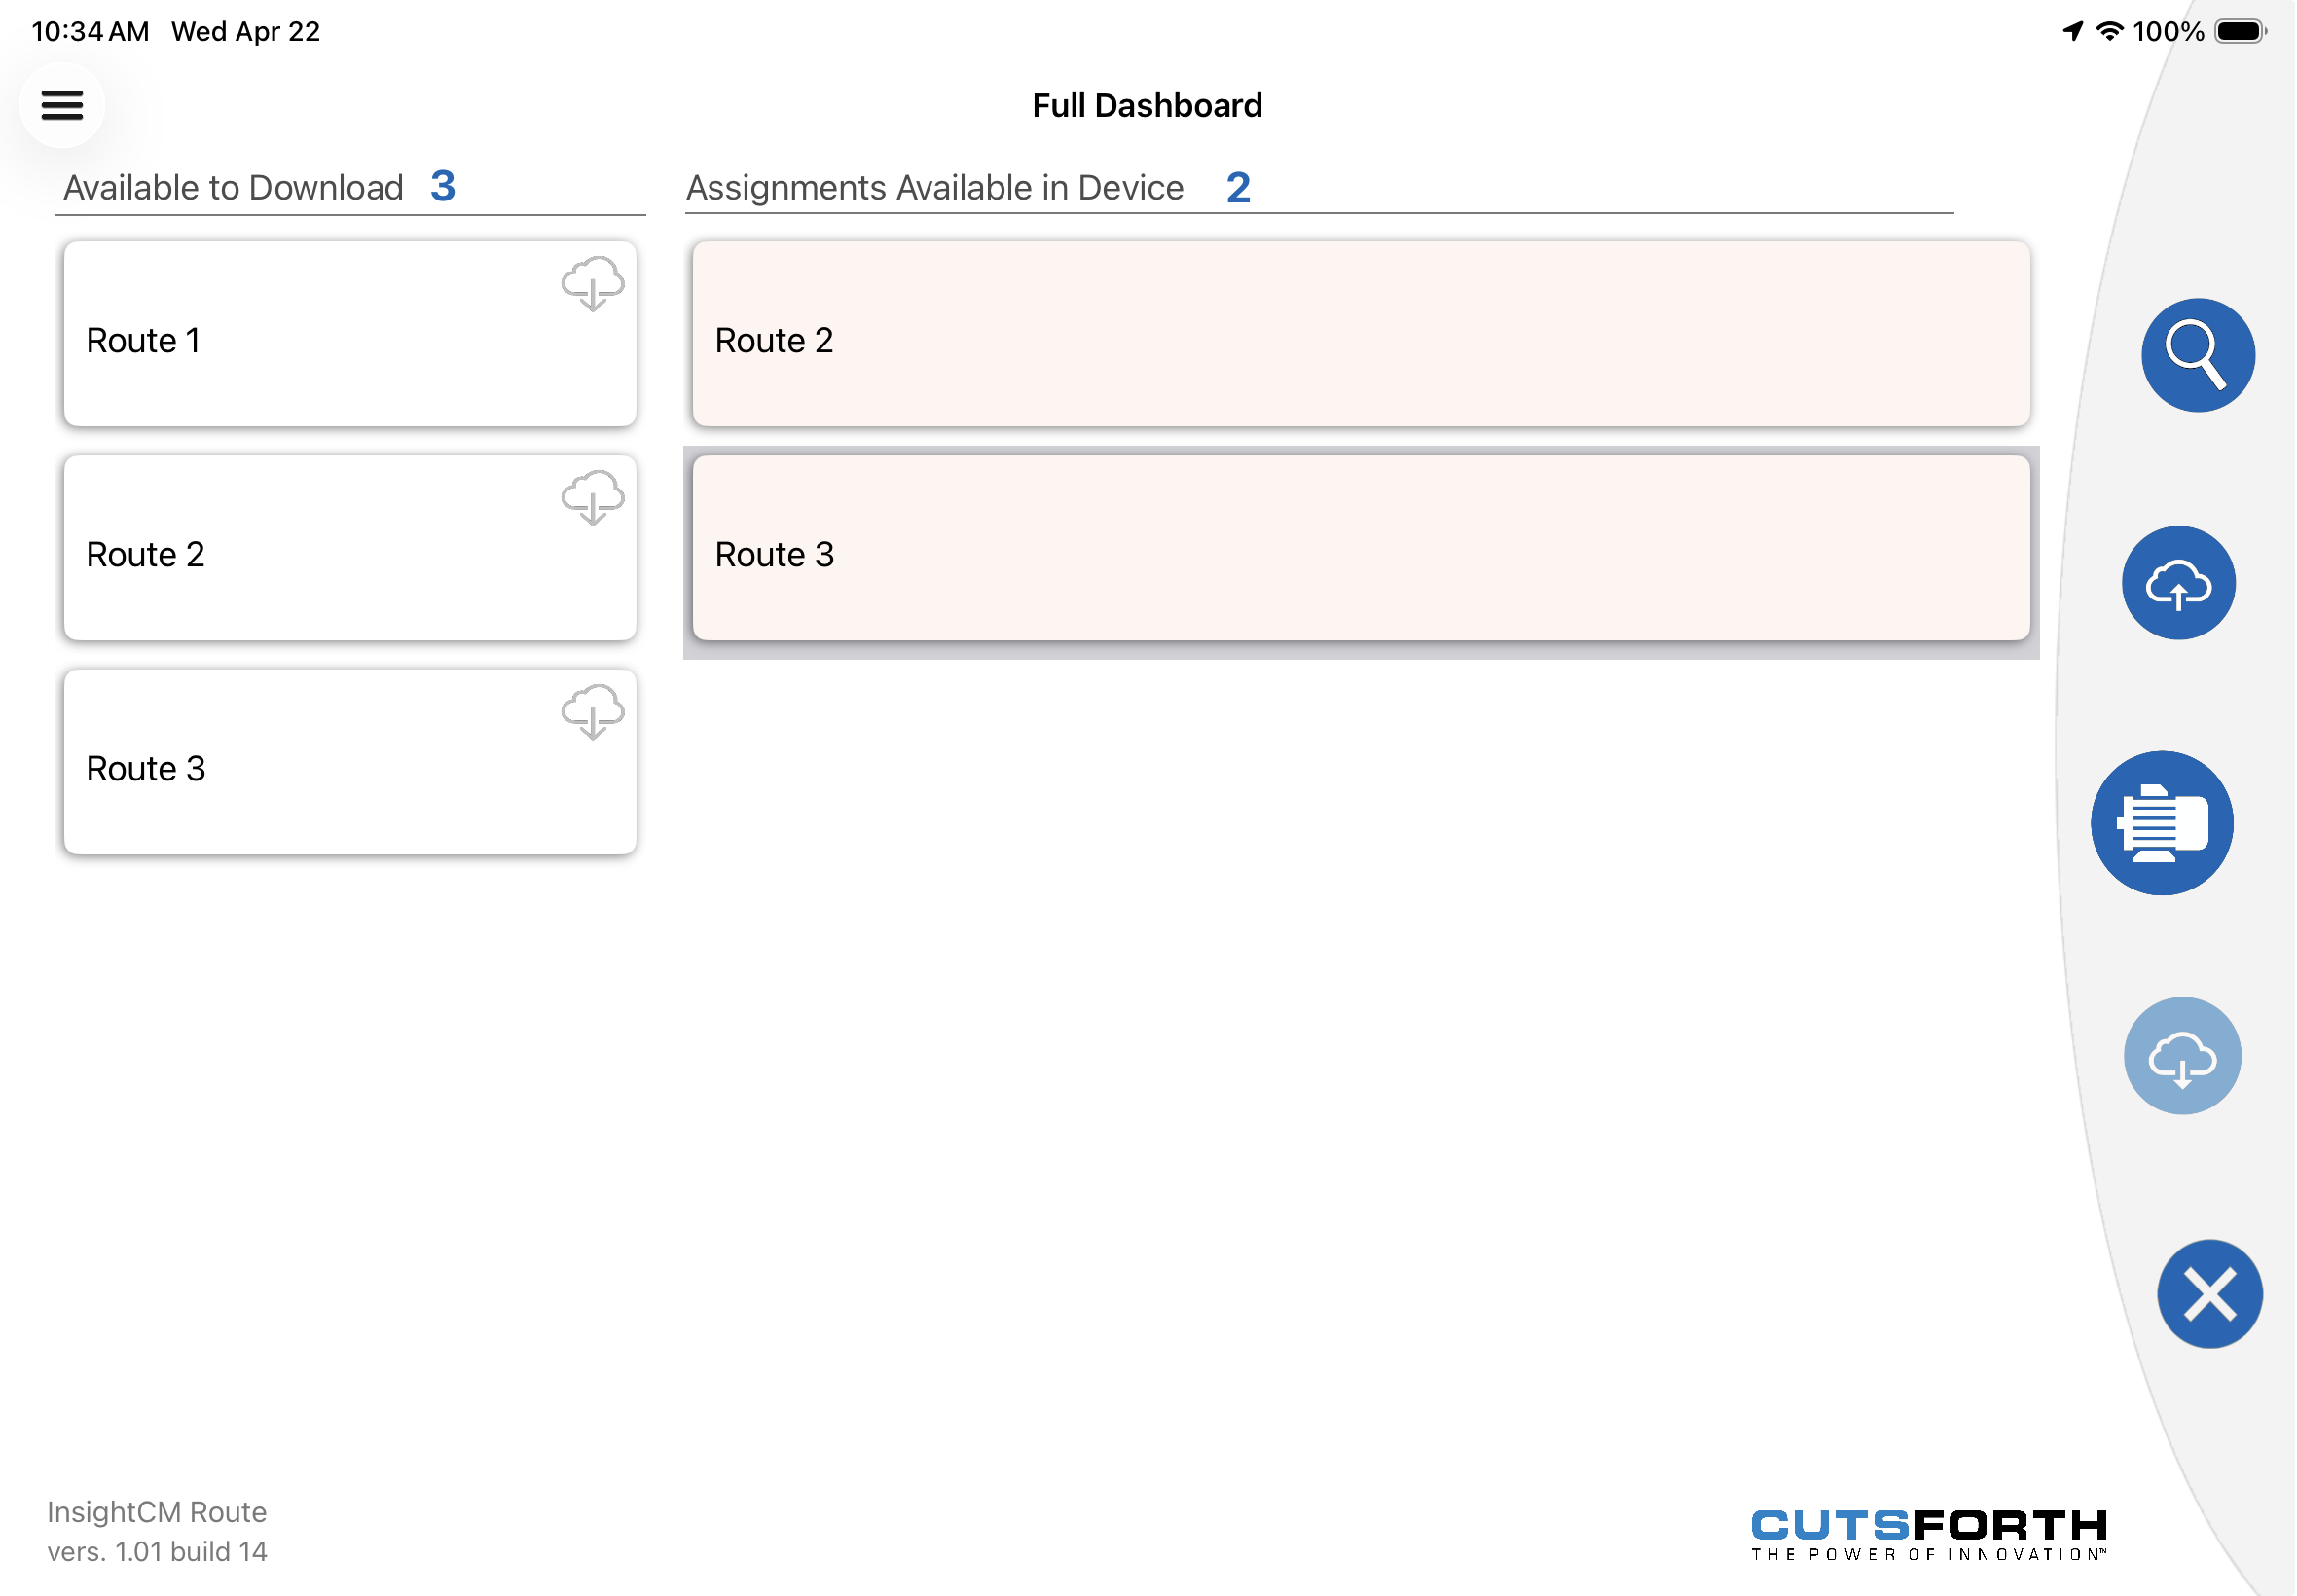Image resolution: width=2297 pixels, height=1596 pixels.
Task: Click the download count number 3
Action: click(x=443, y=186)
